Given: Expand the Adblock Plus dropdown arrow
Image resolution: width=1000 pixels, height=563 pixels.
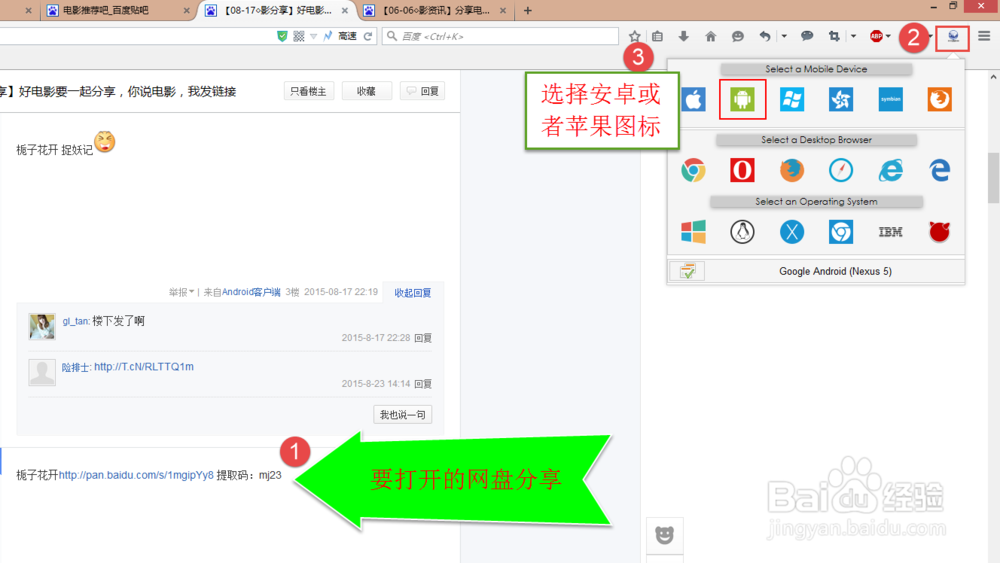Looking at the screenshot, I should tap(888, 36).
